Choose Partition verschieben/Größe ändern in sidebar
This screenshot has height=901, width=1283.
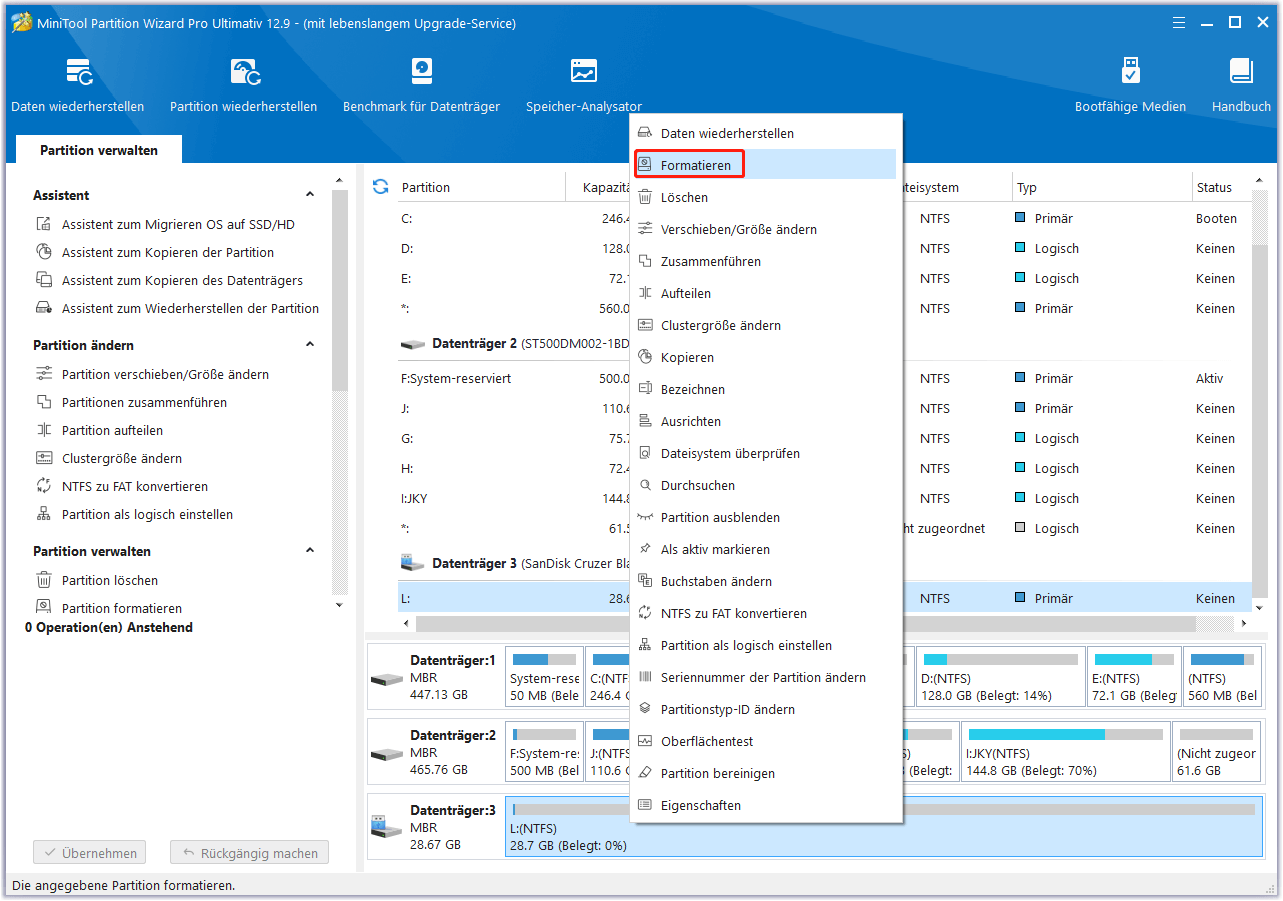tap(165, 374)
